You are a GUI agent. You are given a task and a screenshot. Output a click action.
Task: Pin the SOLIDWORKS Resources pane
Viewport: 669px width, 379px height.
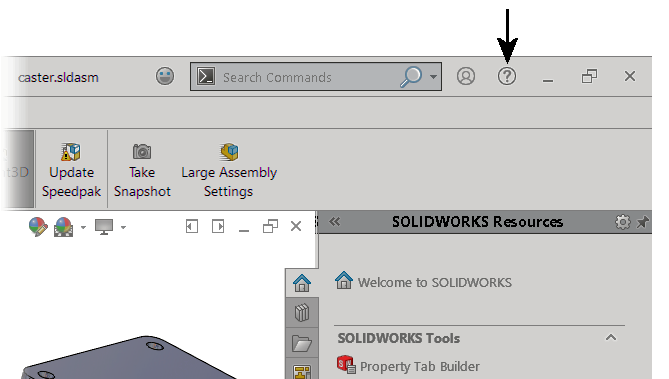[x=643, y=222]
